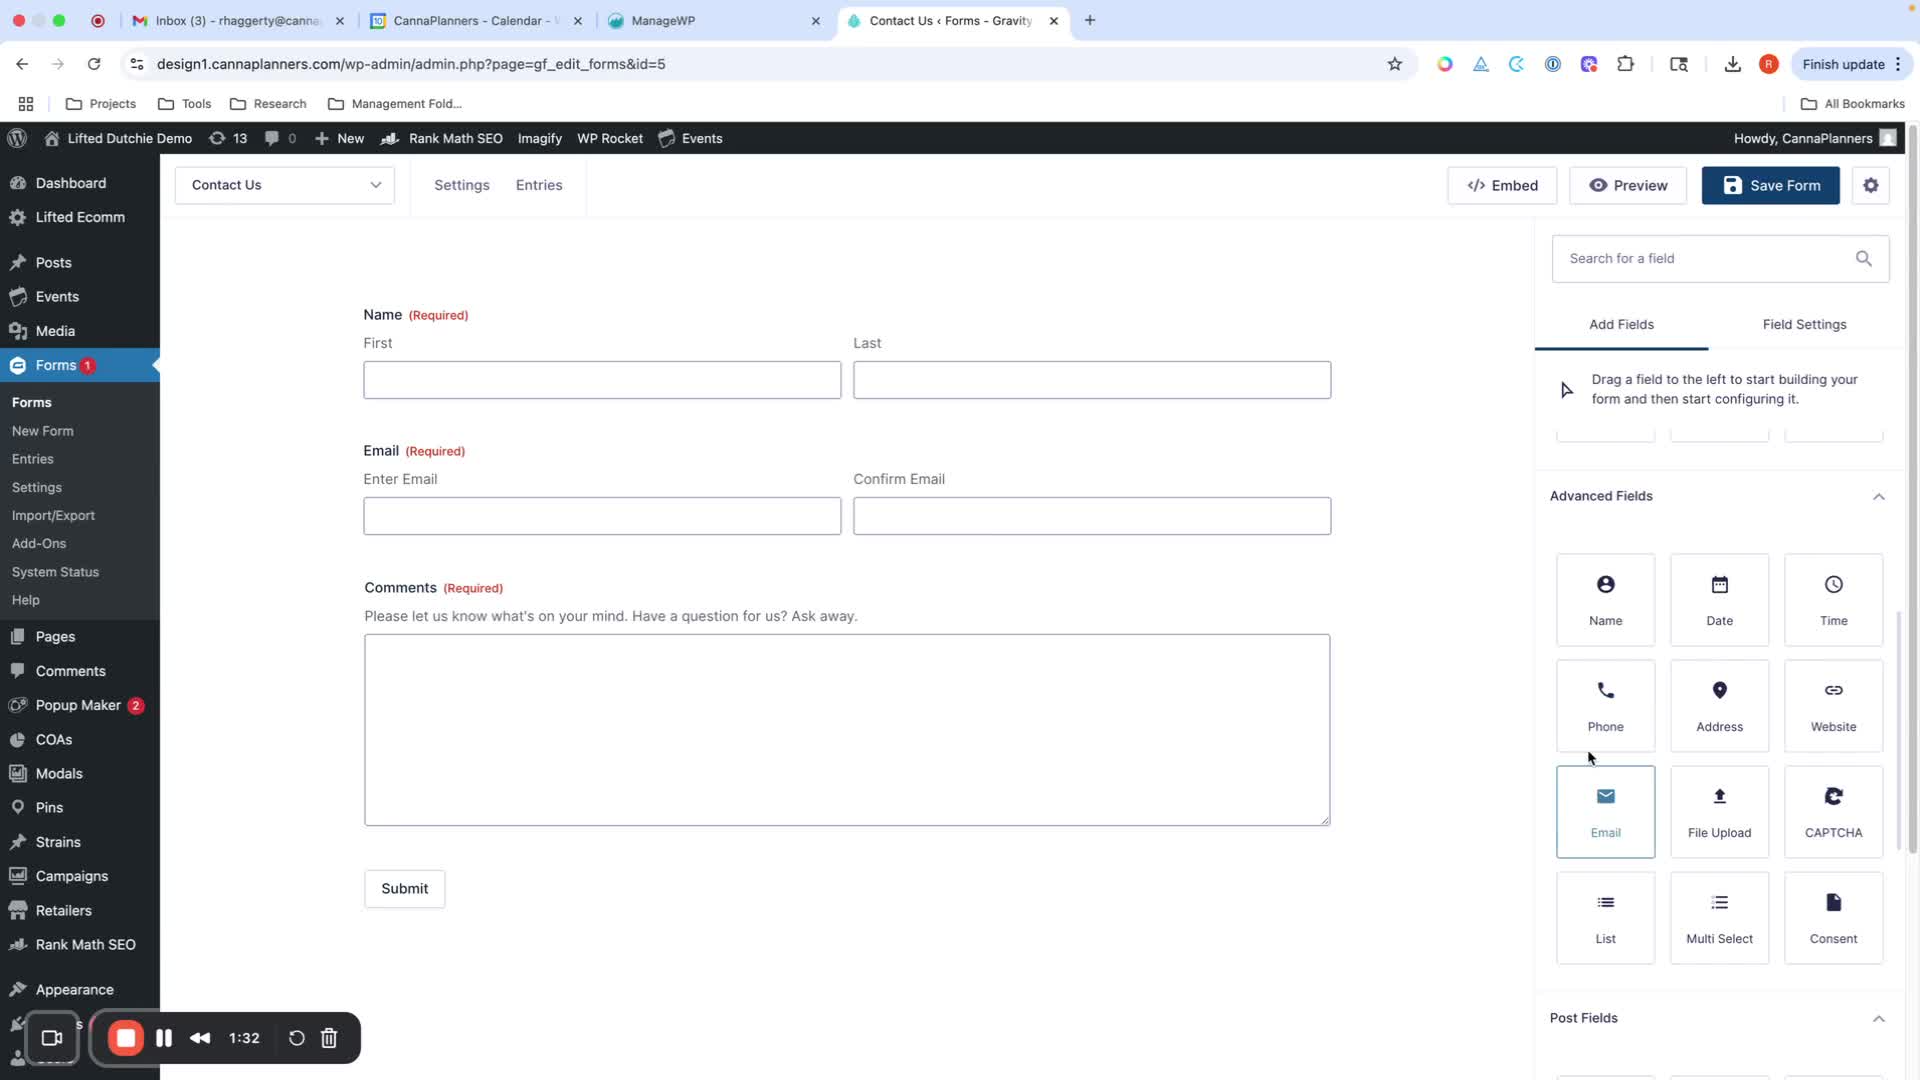Add the Date field
Viewport: 1920px width, 1080px height.
pos(1719,599)
